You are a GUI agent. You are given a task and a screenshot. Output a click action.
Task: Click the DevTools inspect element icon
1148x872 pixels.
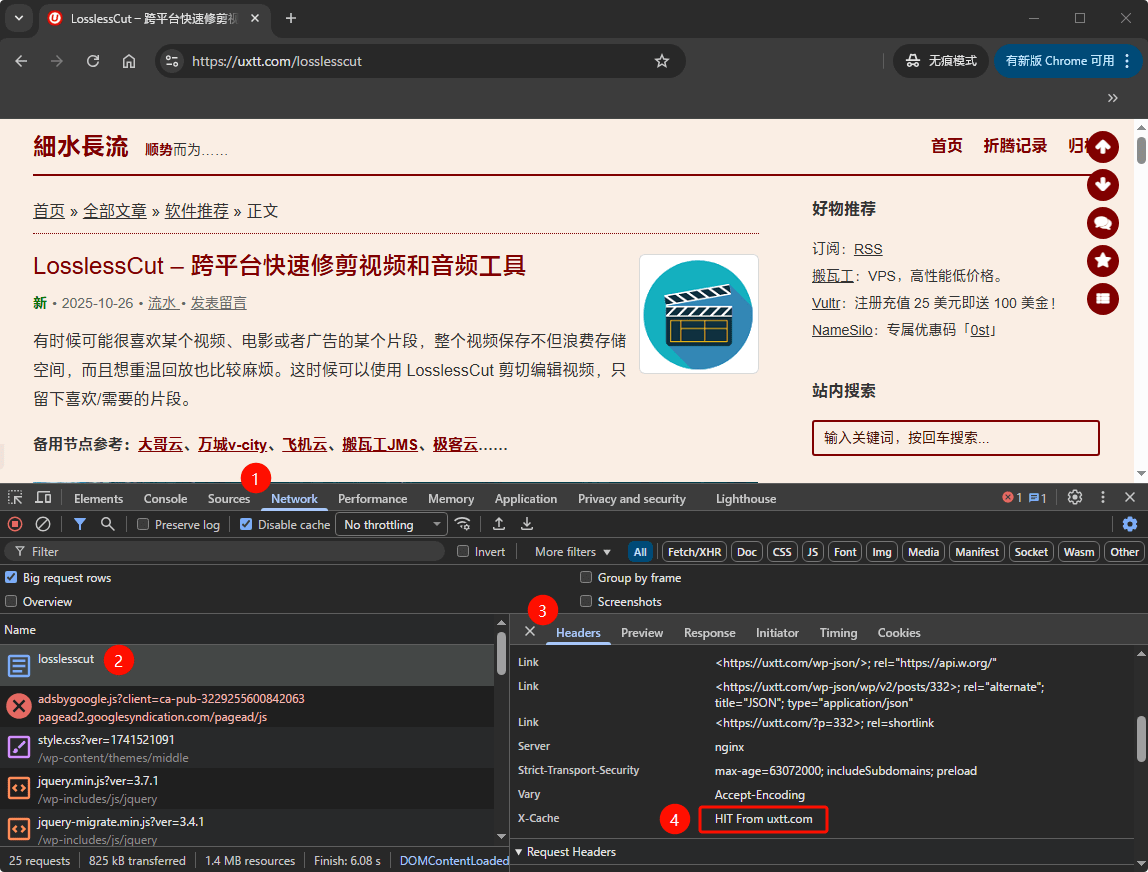(15, 498)
